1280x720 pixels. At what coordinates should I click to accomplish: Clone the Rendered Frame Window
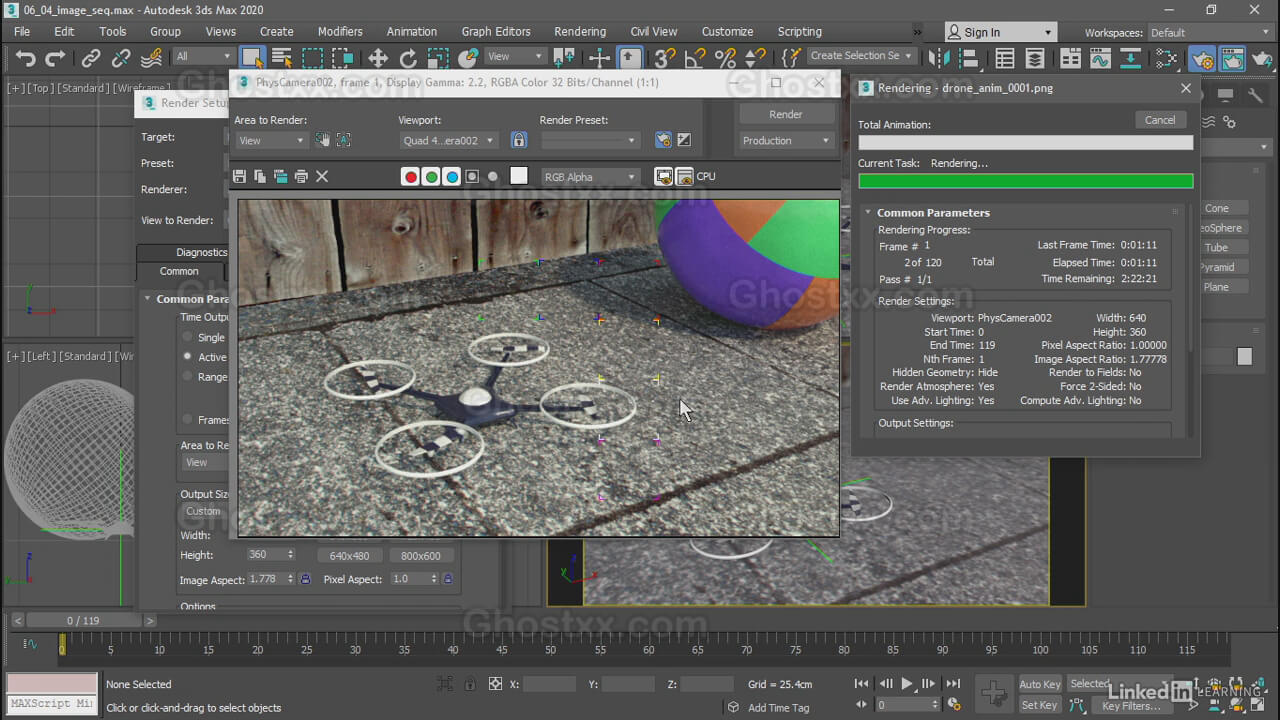pyautogui.click(x=280, y=176)
